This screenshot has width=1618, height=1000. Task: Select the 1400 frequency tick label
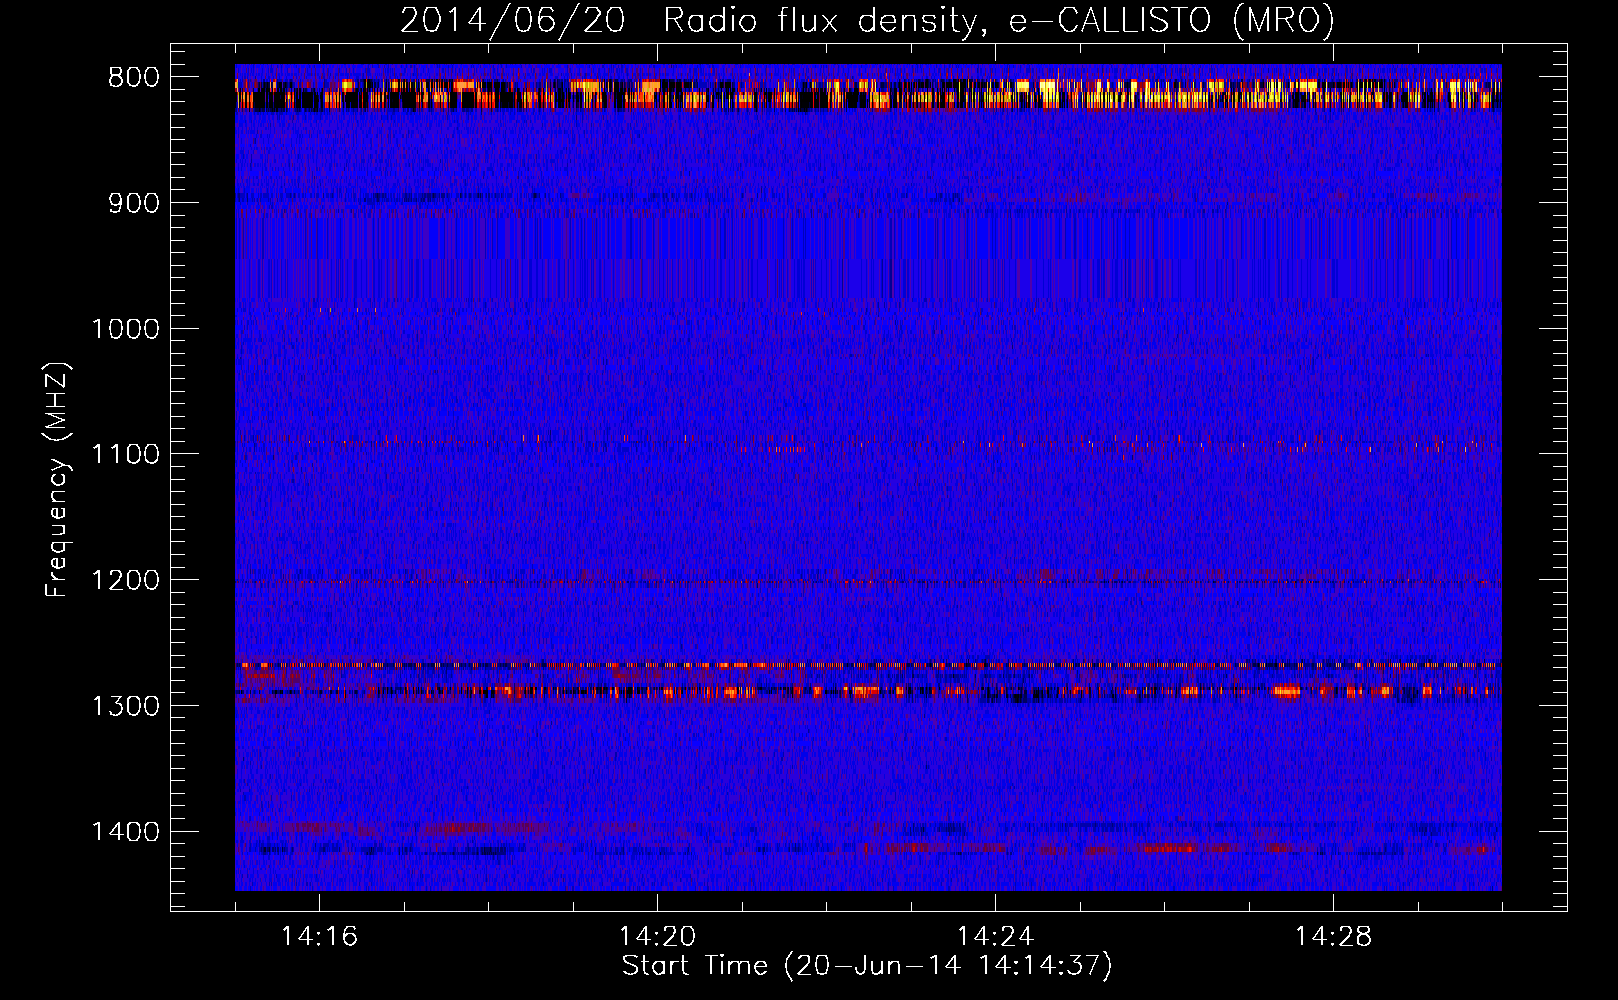(125, 831)
